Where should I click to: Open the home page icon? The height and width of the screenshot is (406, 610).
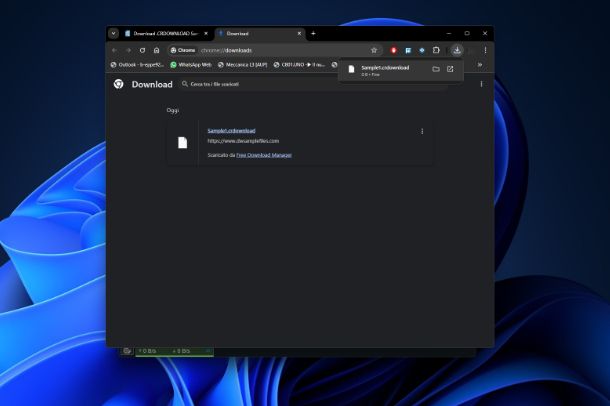coord(156,50)
